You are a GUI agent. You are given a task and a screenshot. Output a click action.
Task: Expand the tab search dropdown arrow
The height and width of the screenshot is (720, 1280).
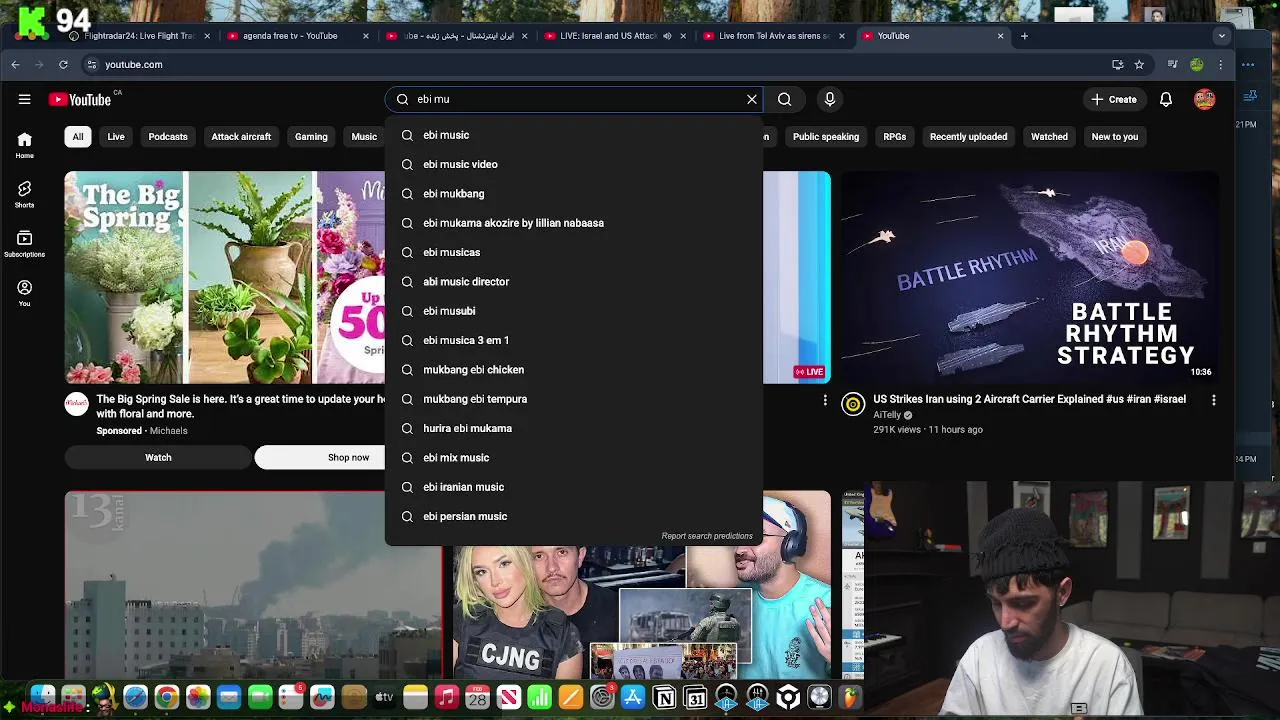[x=1221, y=36]
